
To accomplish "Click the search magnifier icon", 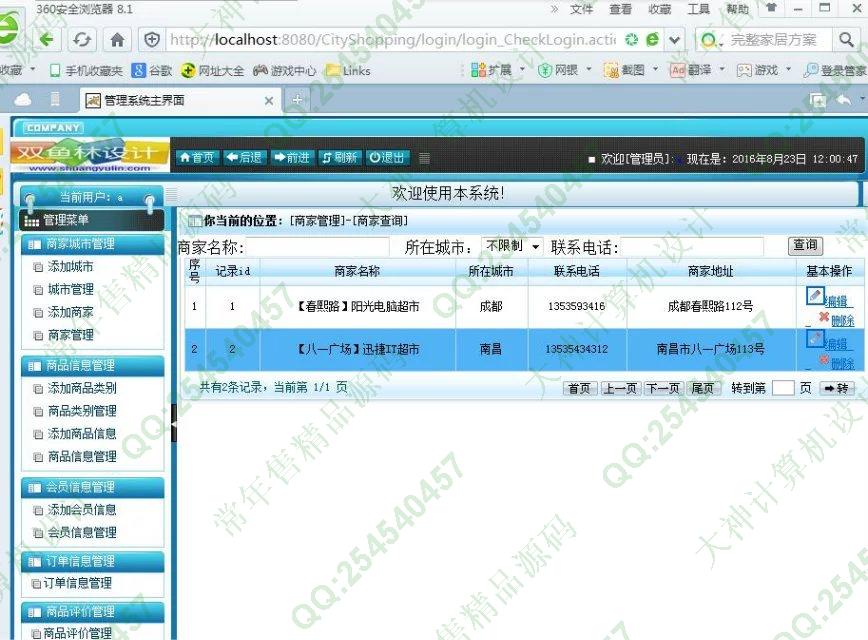I will (x=846, y=39).
